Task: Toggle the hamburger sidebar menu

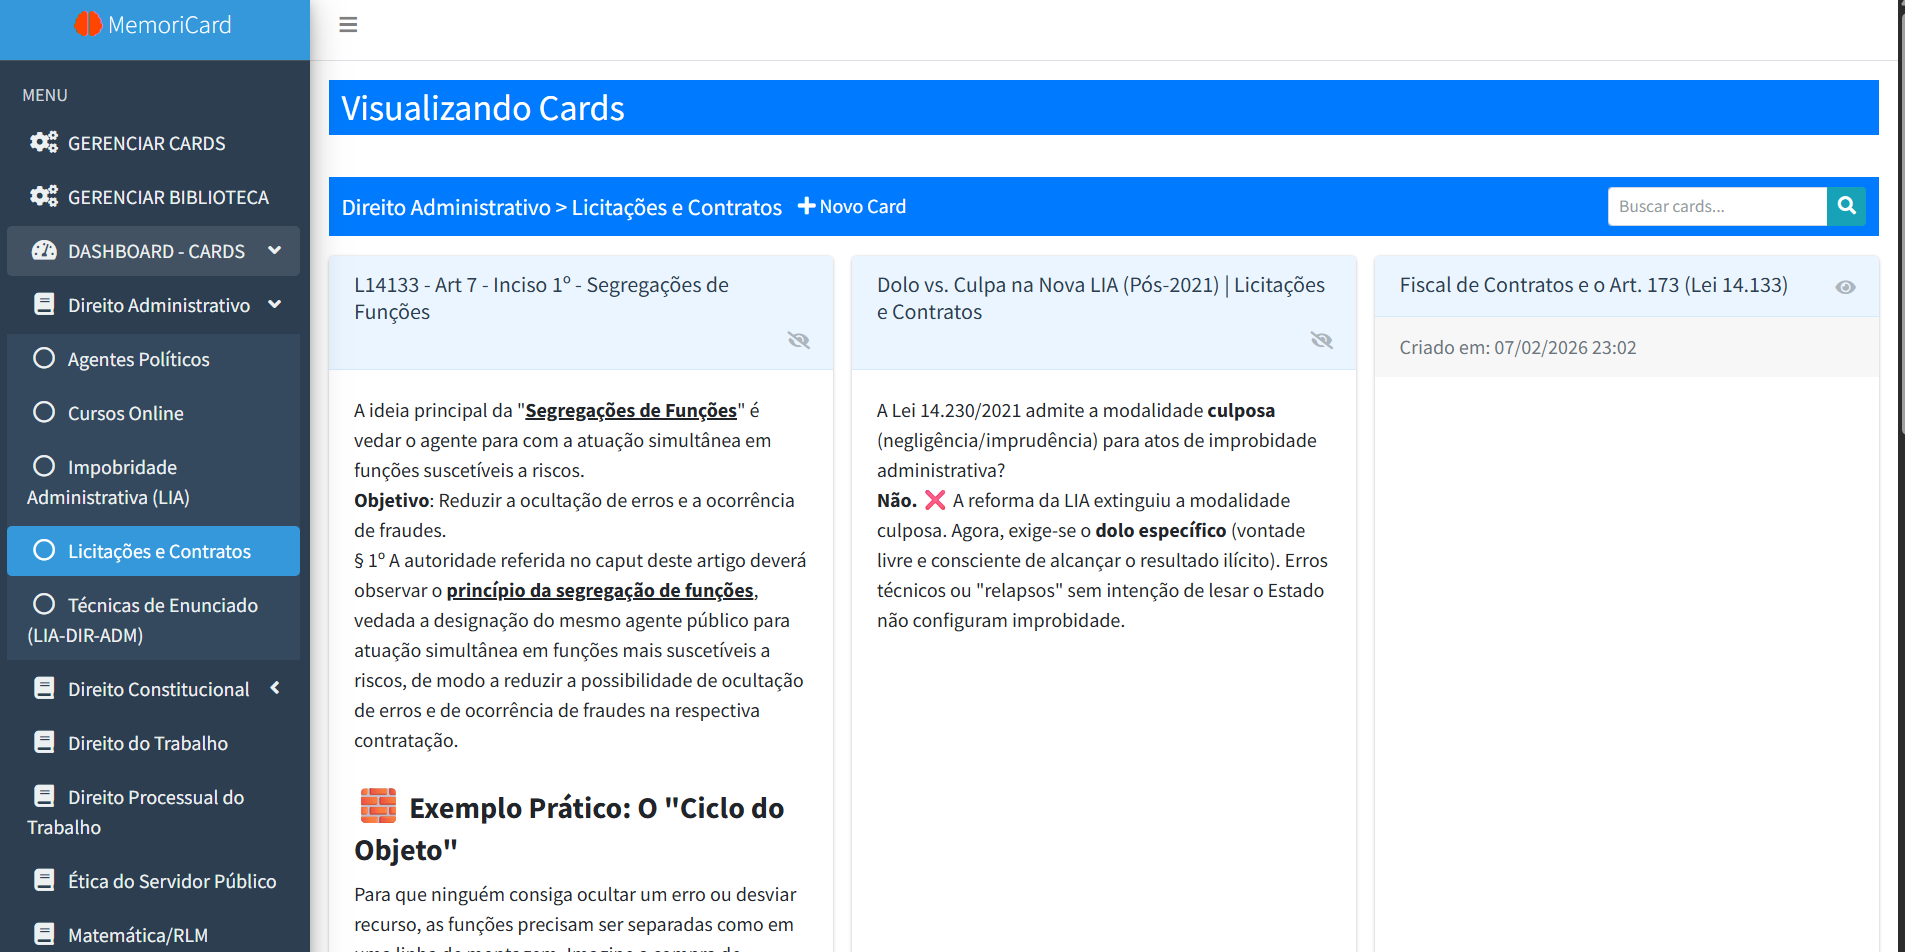Action: click(x=348, y=25)
